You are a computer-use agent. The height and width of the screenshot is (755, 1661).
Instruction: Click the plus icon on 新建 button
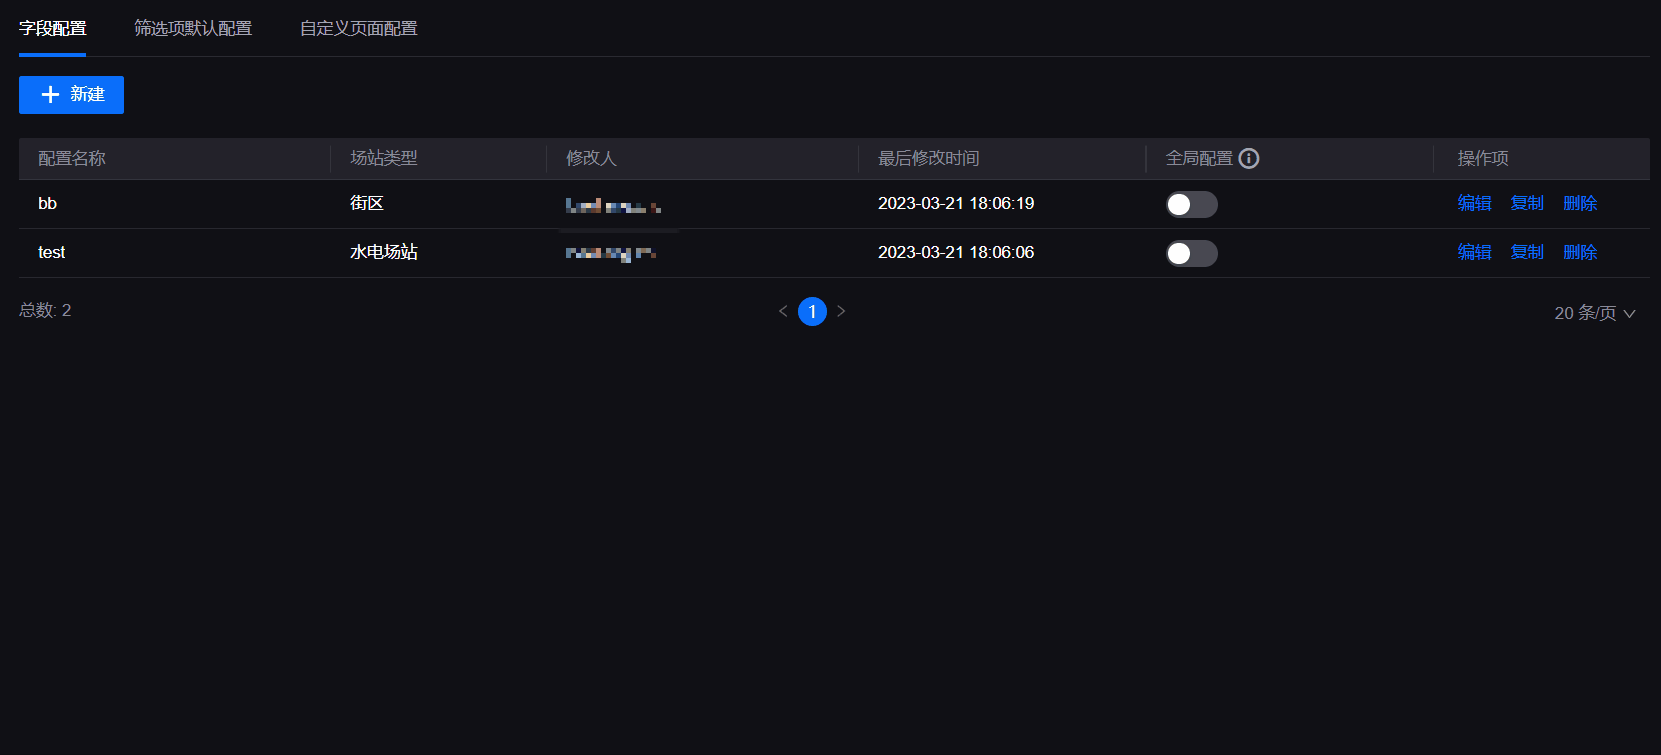tap(50, 95)
